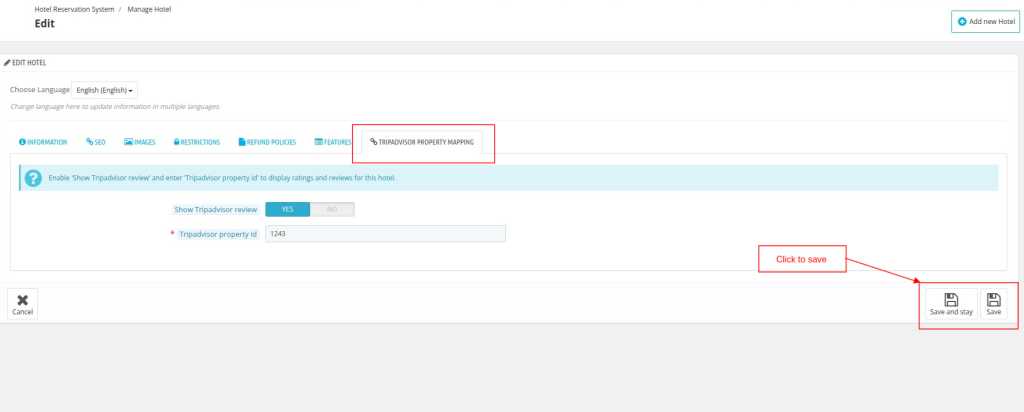Click the info icon on Information tab
Image resolution: width=1024 pixels, height=412 pixels.
click(x=22, y=142)
